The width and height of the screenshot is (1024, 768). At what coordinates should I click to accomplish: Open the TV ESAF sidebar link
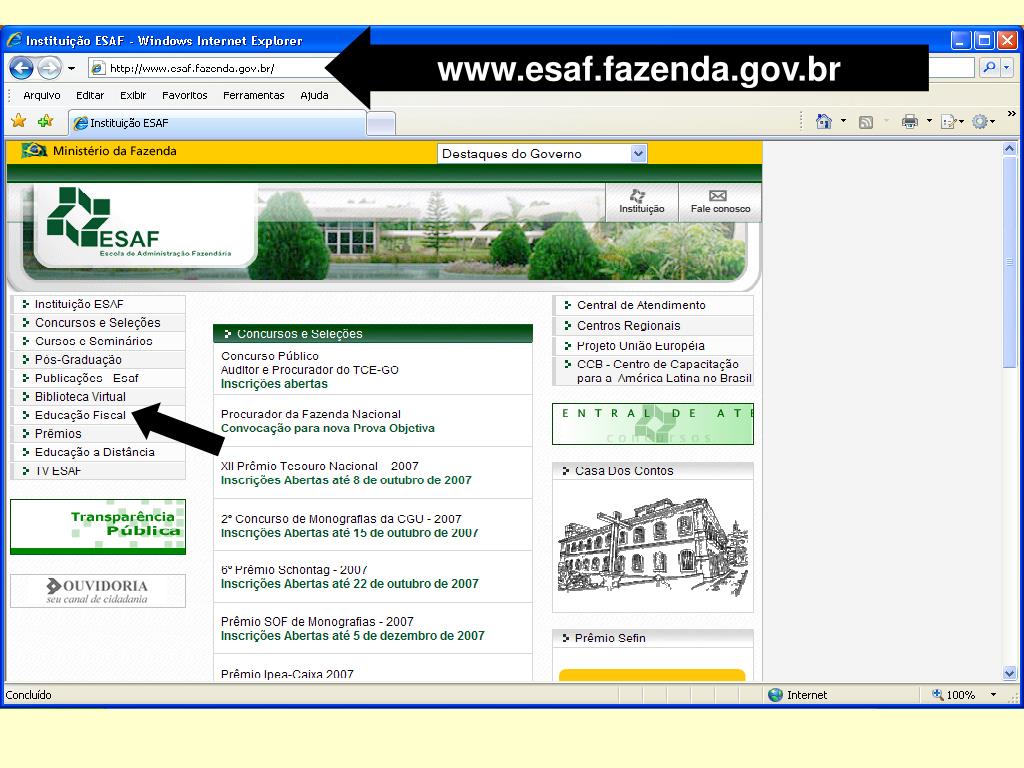click(x=58, y=471)
